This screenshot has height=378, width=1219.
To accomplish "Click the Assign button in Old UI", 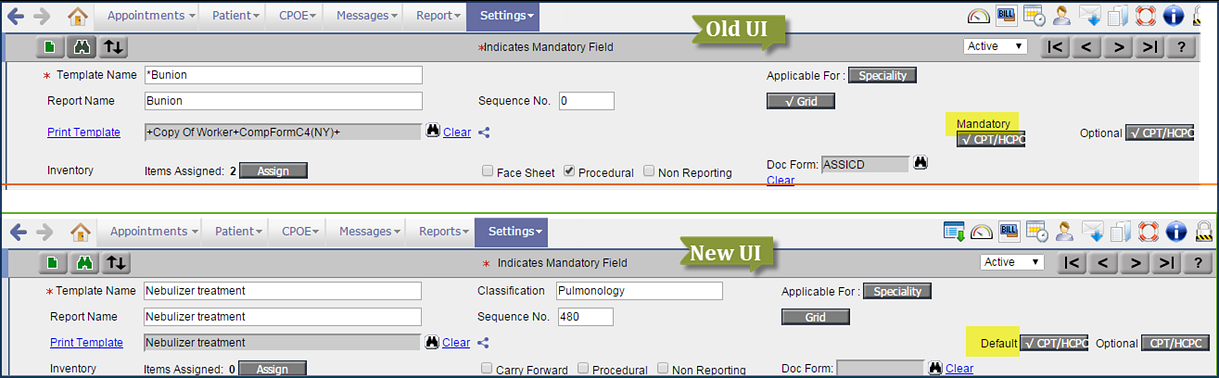I will [273, 171].
